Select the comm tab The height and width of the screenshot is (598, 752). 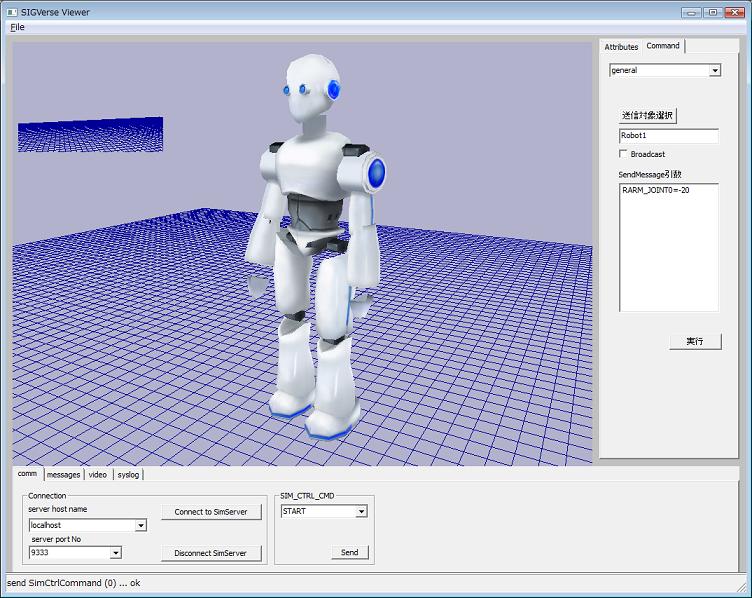coord(27,474)
